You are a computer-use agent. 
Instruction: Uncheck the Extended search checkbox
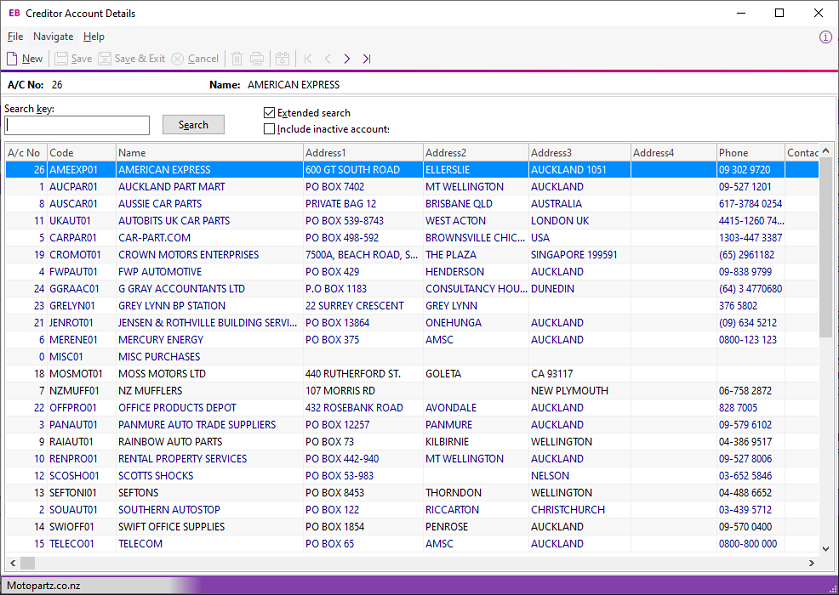coord(269,112)
